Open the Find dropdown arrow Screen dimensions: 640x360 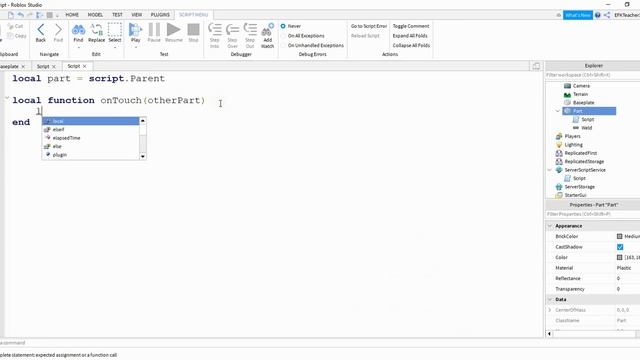tap(78, 47)
